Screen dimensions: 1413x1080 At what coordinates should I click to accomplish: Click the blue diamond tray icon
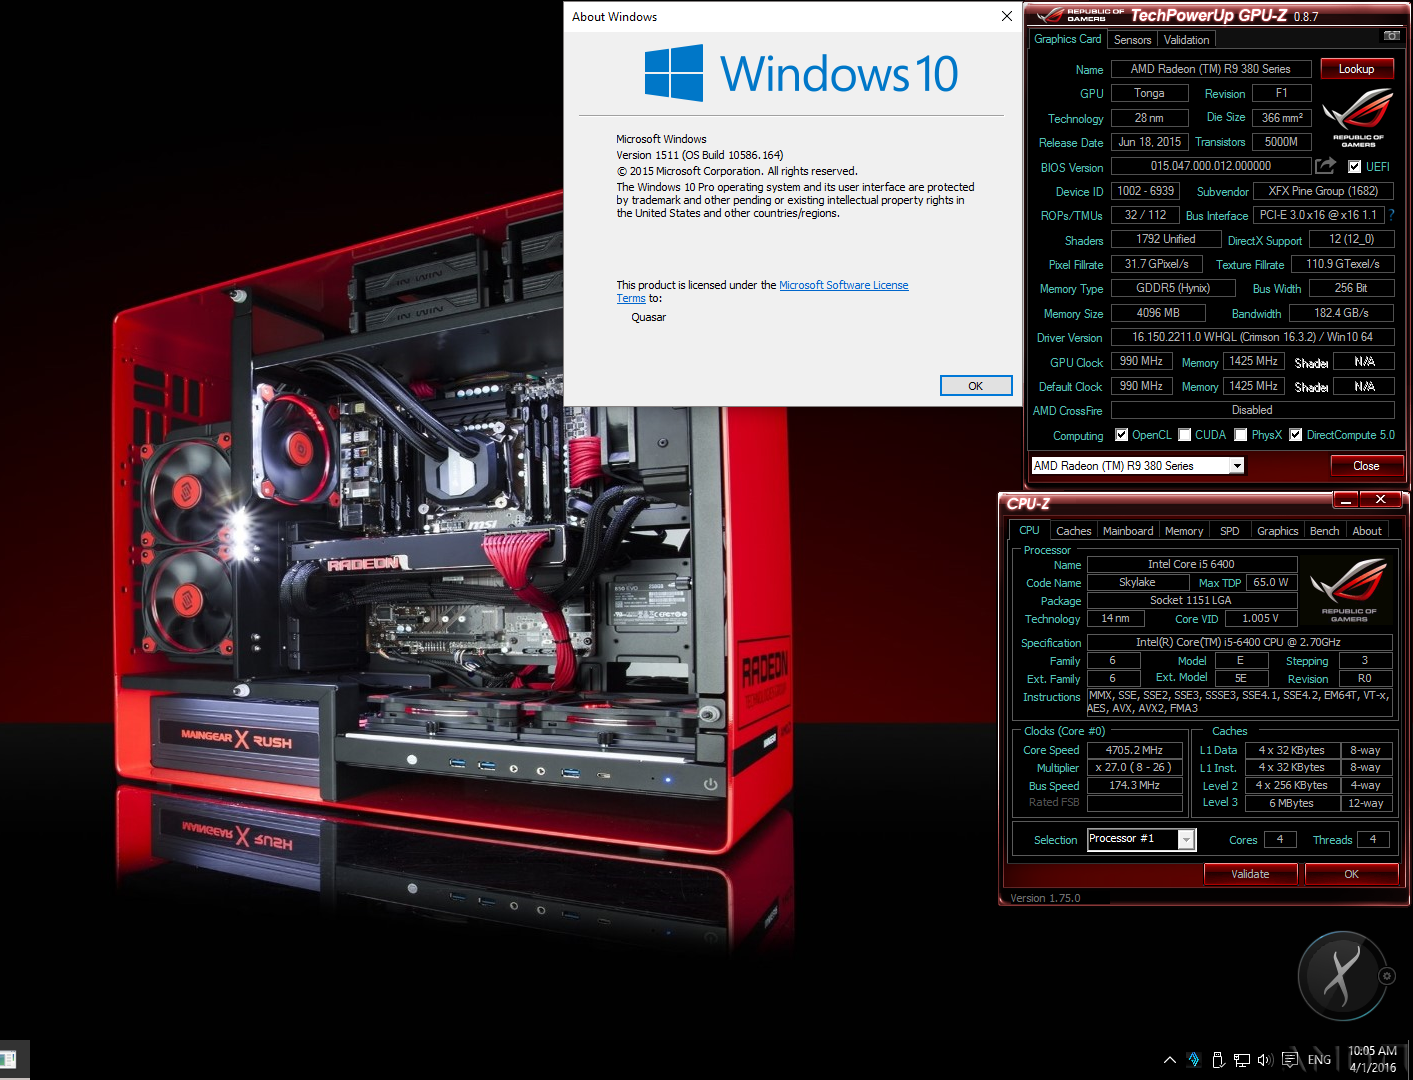1194,1059
